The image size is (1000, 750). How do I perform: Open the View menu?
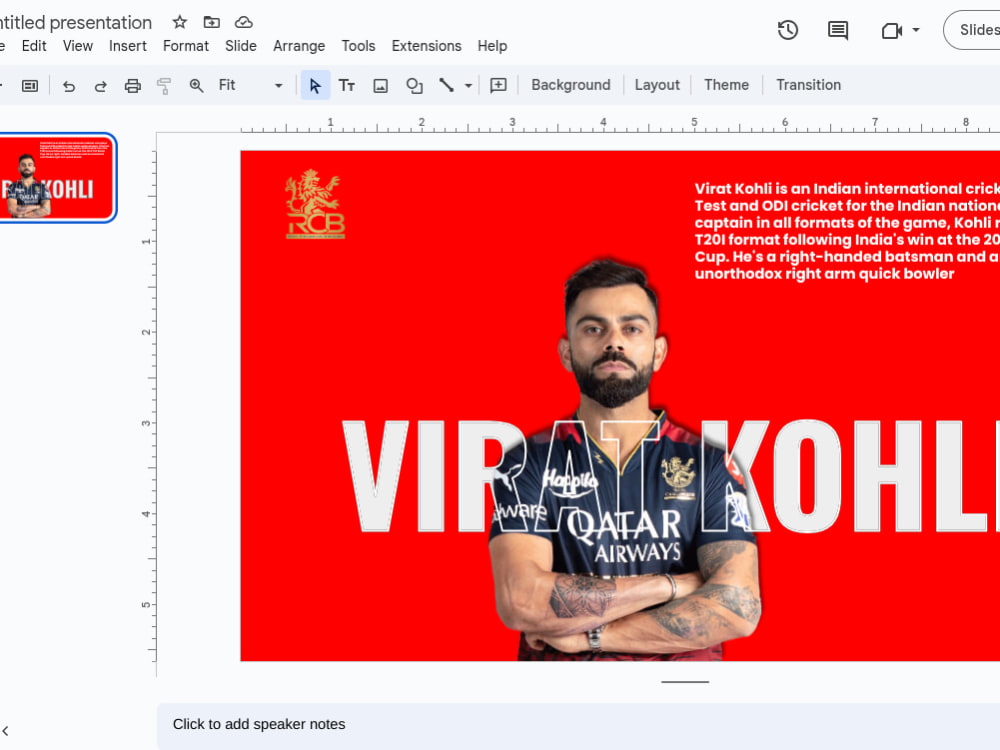tap(78, 46)
